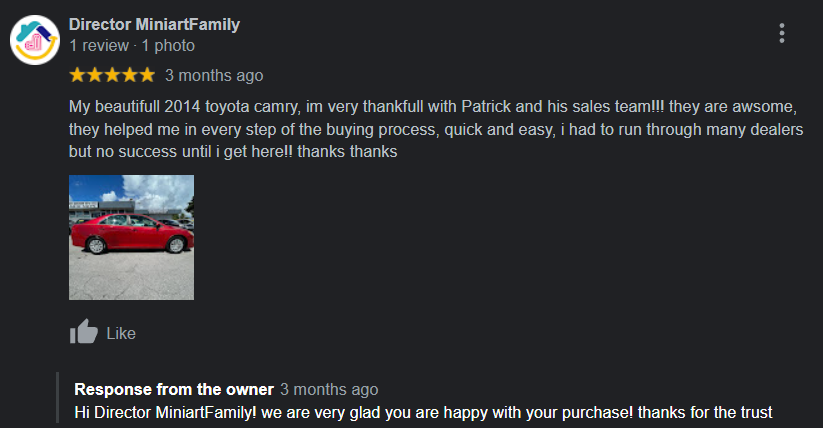
Task: Click the owner response's "3 months ago" timestamp
Action: pyautogui.click(x=329, y=389)
